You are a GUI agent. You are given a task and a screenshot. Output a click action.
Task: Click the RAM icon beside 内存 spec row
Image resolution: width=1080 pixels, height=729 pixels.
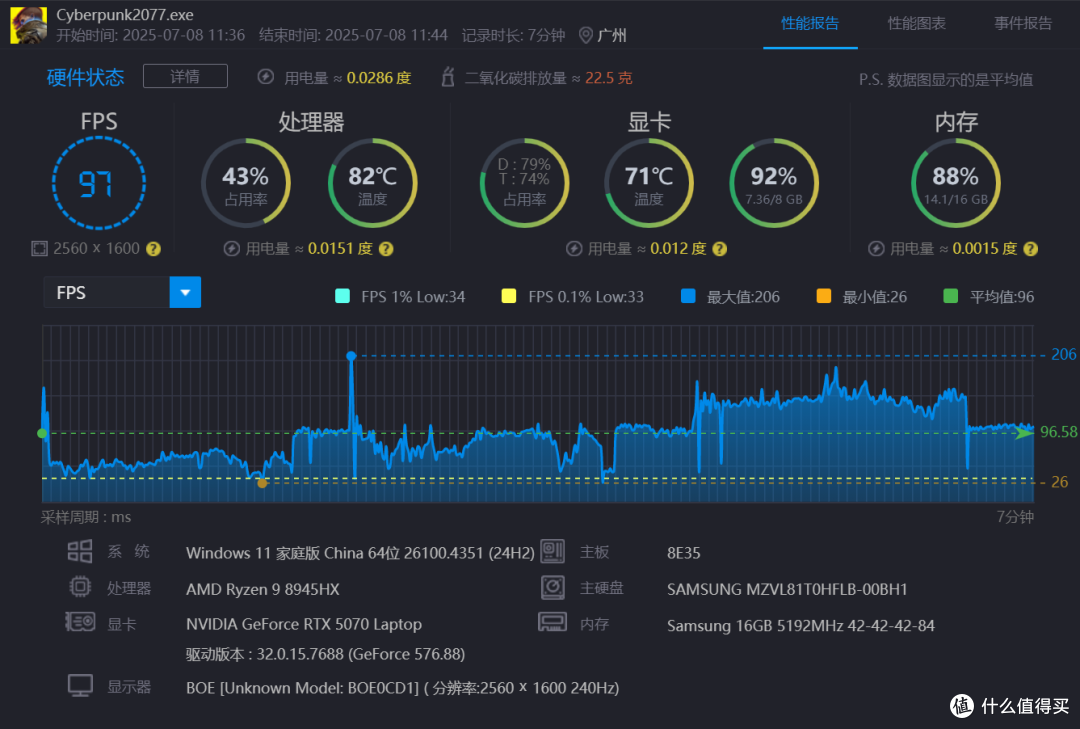click(x=552, y=622)
